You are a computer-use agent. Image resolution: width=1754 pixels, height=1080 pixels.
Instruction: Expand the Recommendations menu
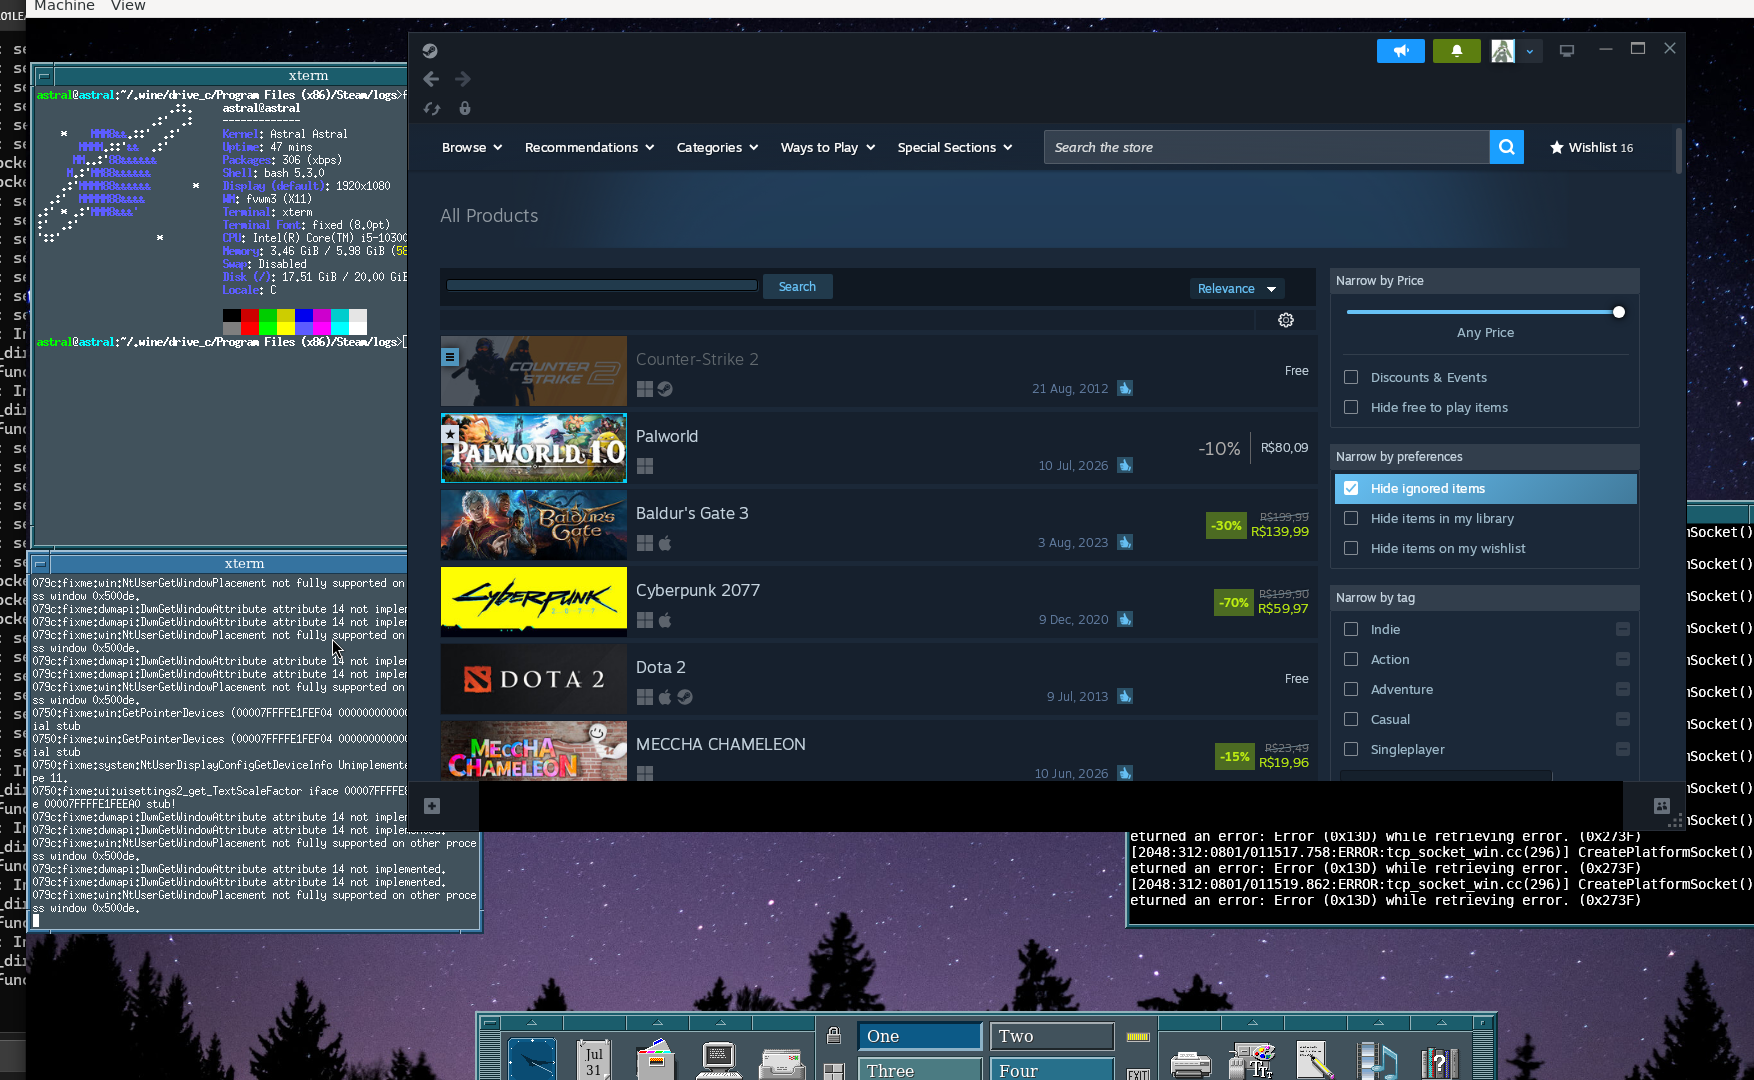pos(589,147)
